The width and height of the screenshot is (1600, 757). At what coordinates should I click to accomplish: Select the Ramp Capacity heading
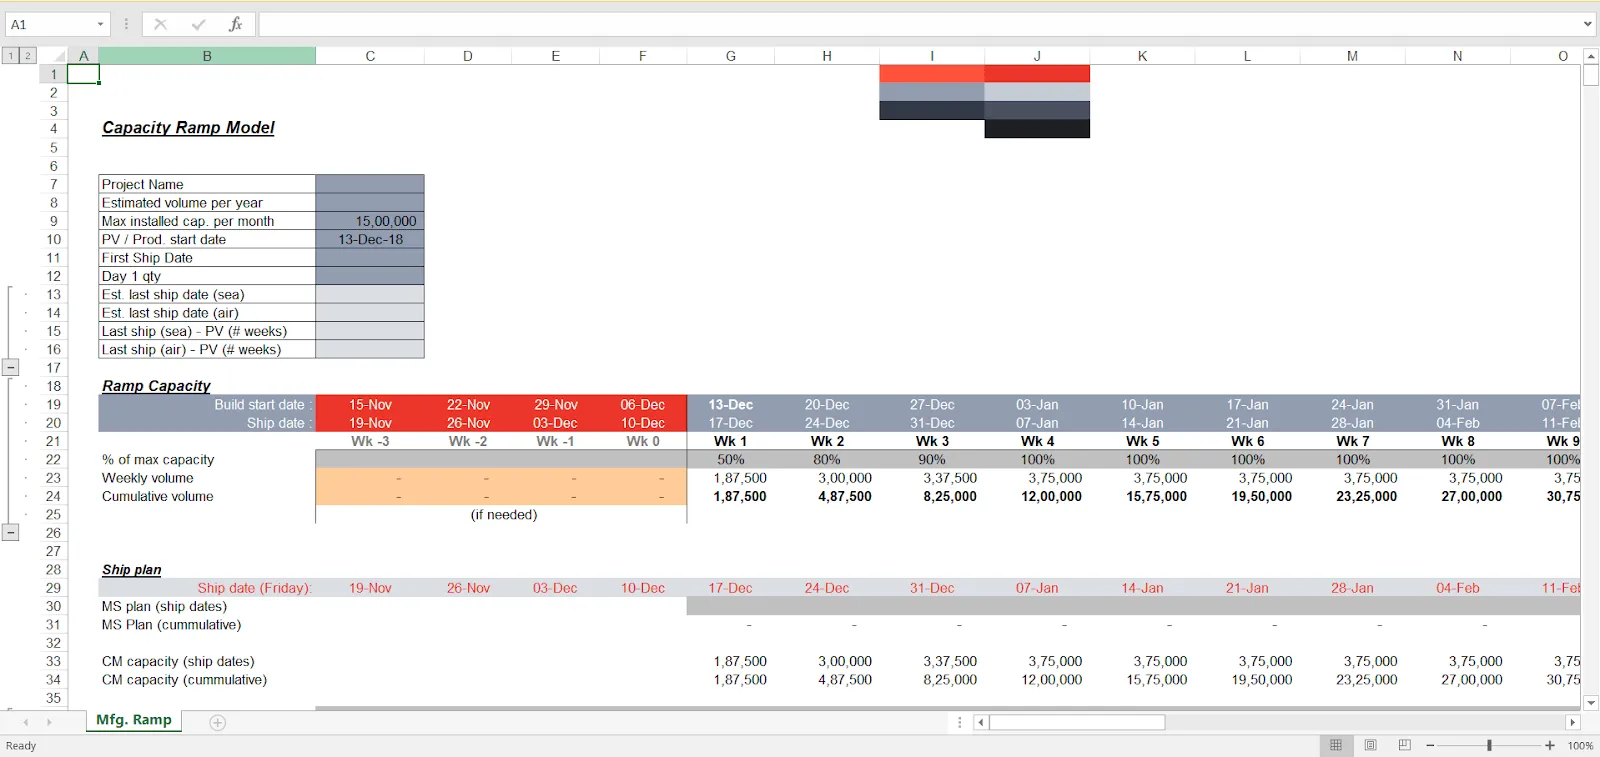click(156, 386)
